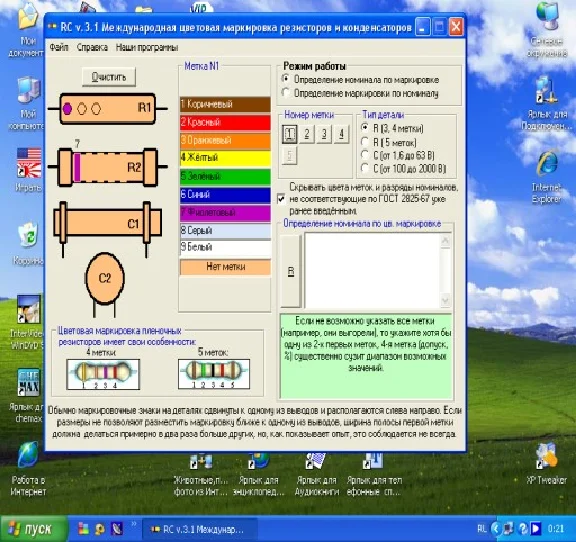
Task: Select the R2 resistor diagram
Action: (x=108, y=167)
